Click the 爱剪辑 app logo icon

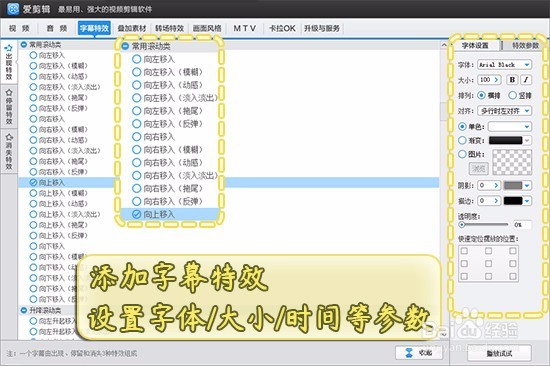point(13,9)
